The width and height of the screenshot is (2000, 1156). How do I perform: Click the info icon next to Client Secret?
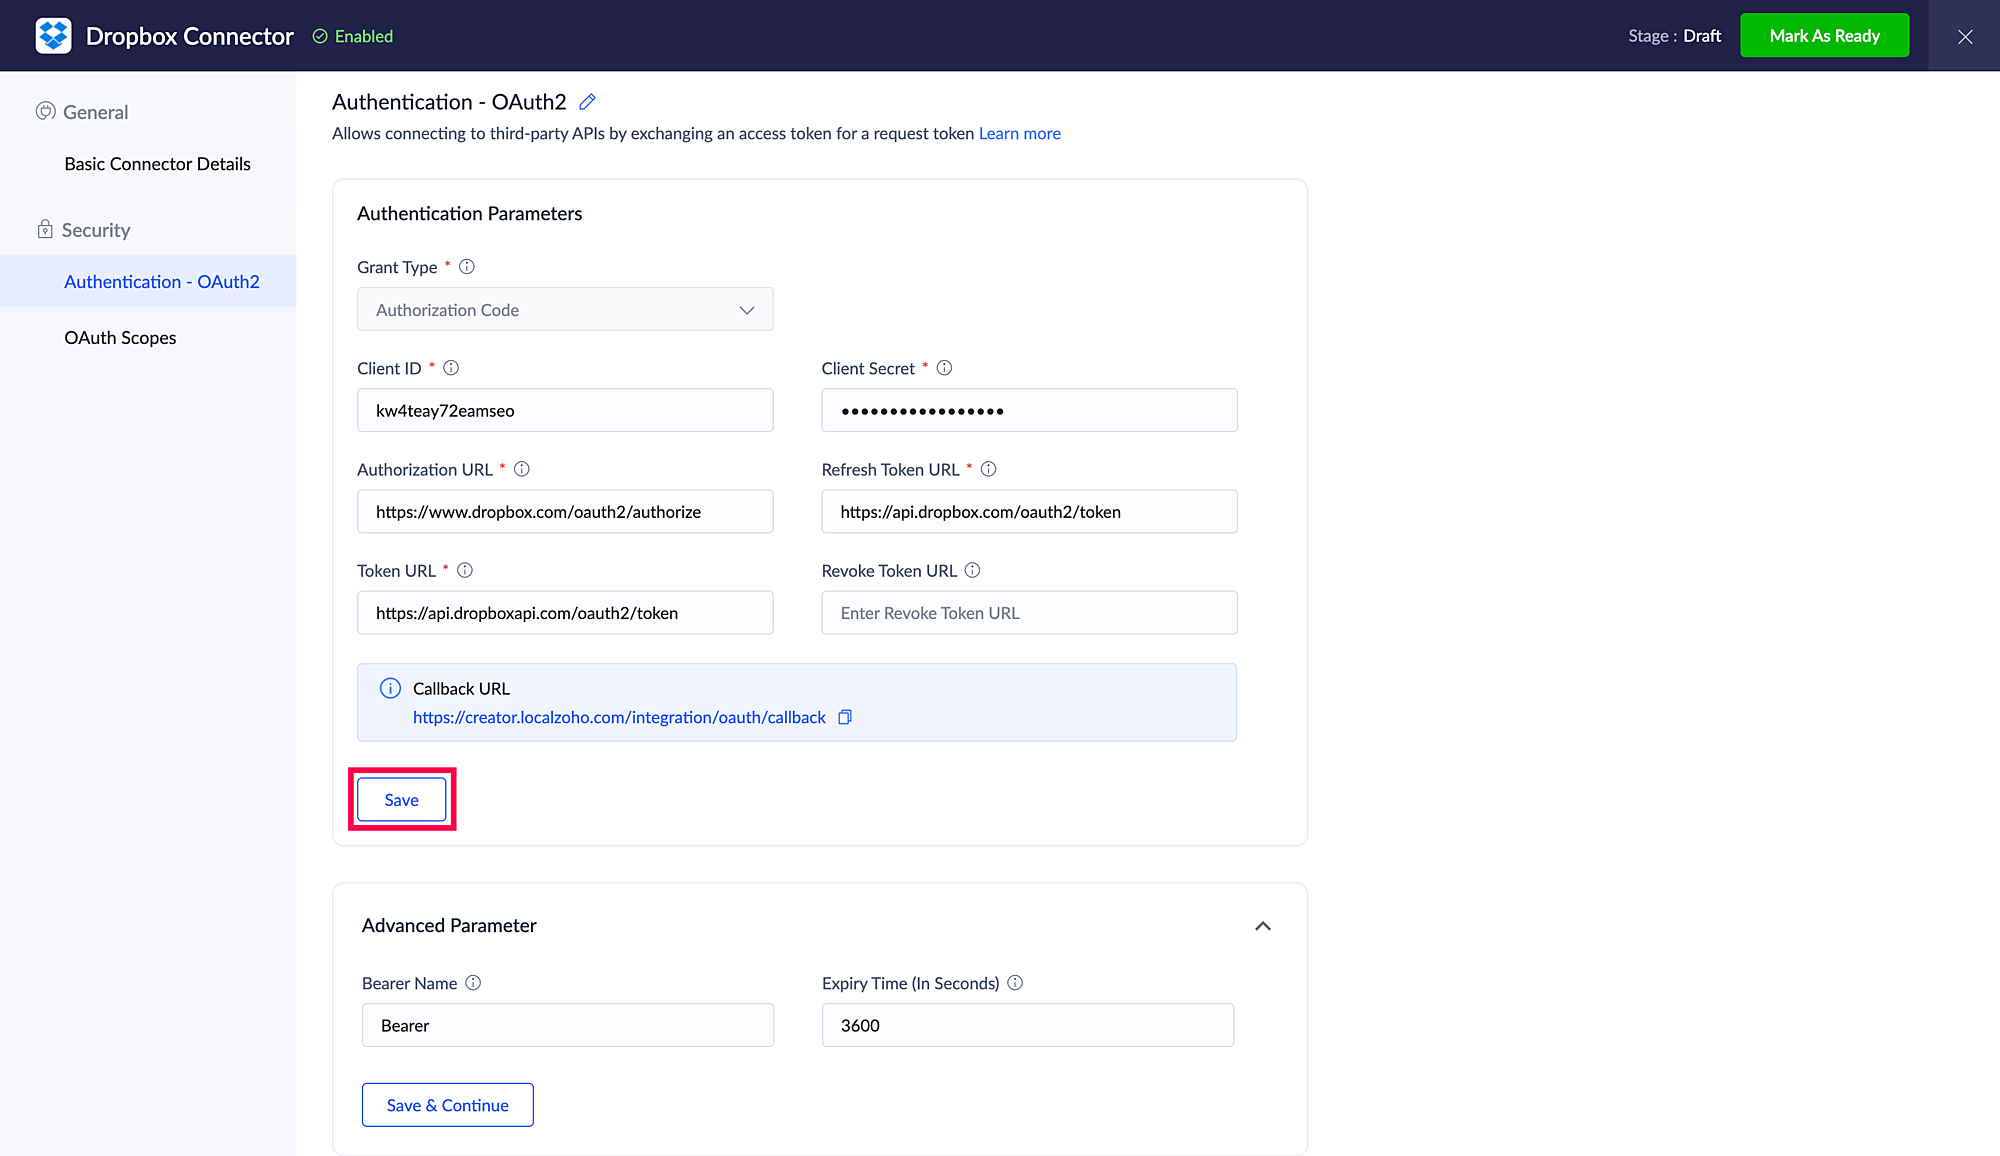pyautogui.click(x=944, y=368)
